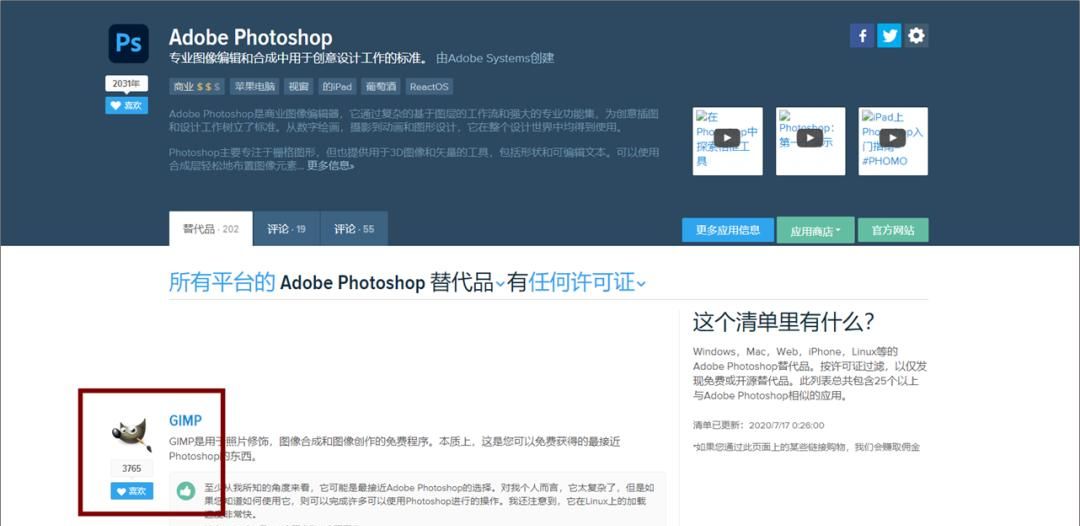Open the 应用商店 dropdown button
This screenshot has height=526, width=1080.
[816, 230]
